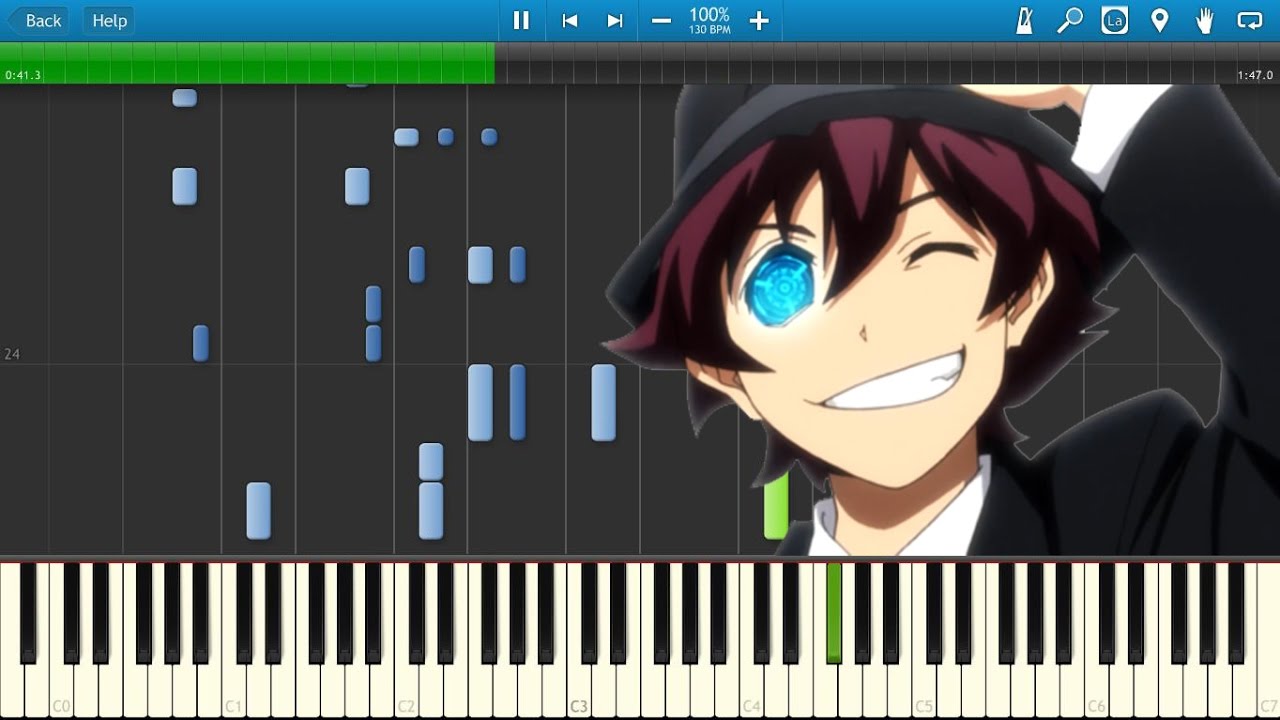Decrease playback speed with minus
Image resolution: width=1280 pixels, height=720 pixels.
pyautogui.click(x=661, y=21)
